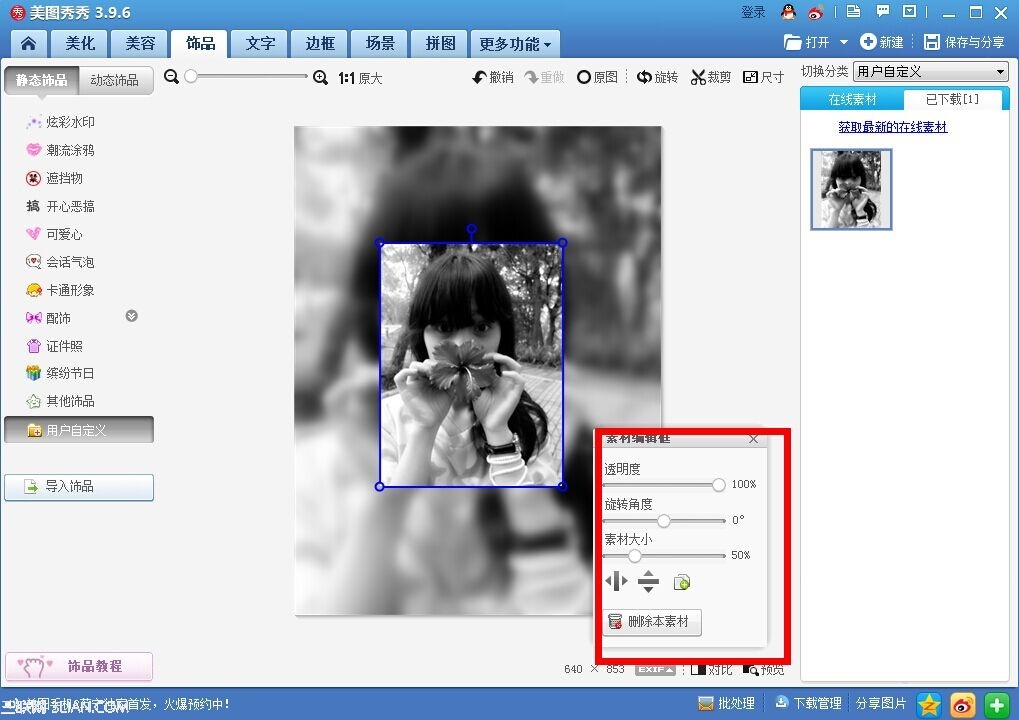Click the 新建 plus button
This screenshot has width=1019, height=720.
[882, 42]
